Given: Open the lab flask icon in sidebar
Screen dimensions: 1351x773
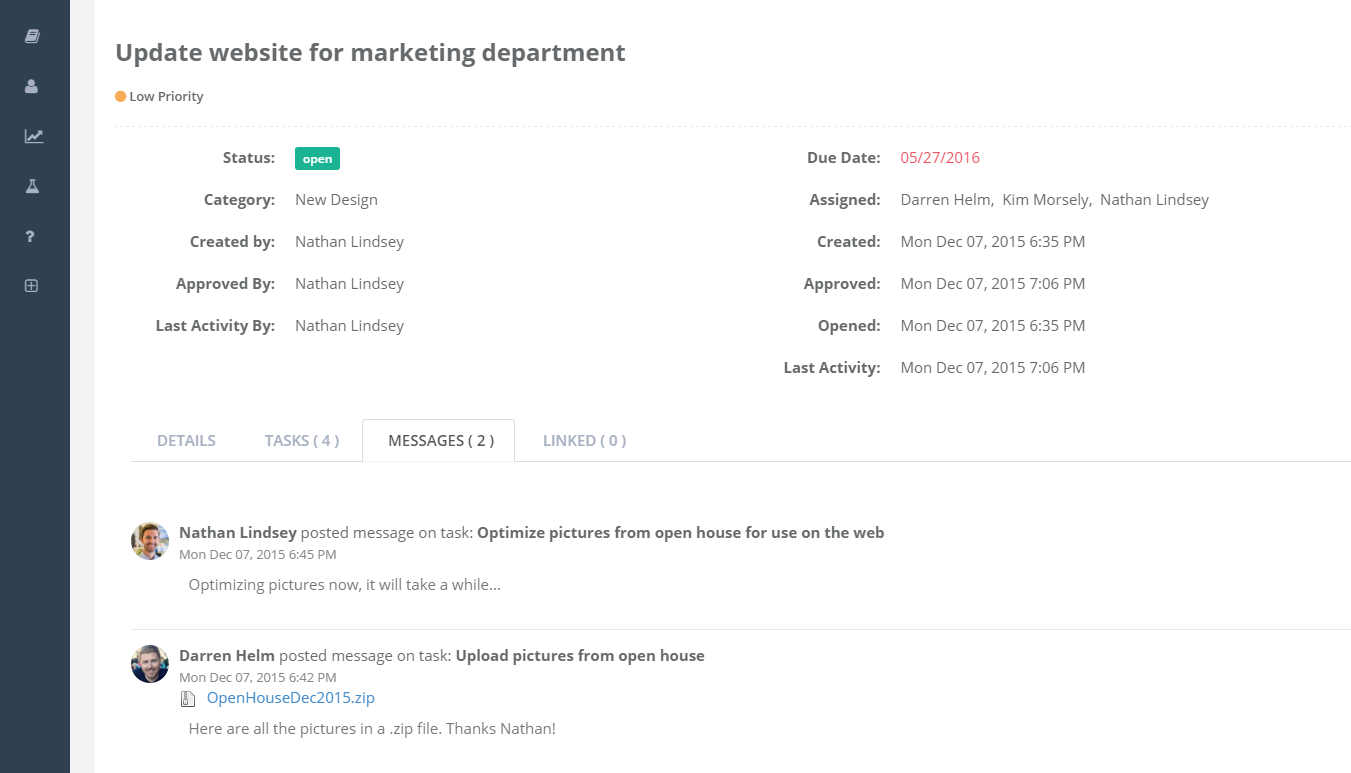Looking at the screenshot, I should [32, 186].
